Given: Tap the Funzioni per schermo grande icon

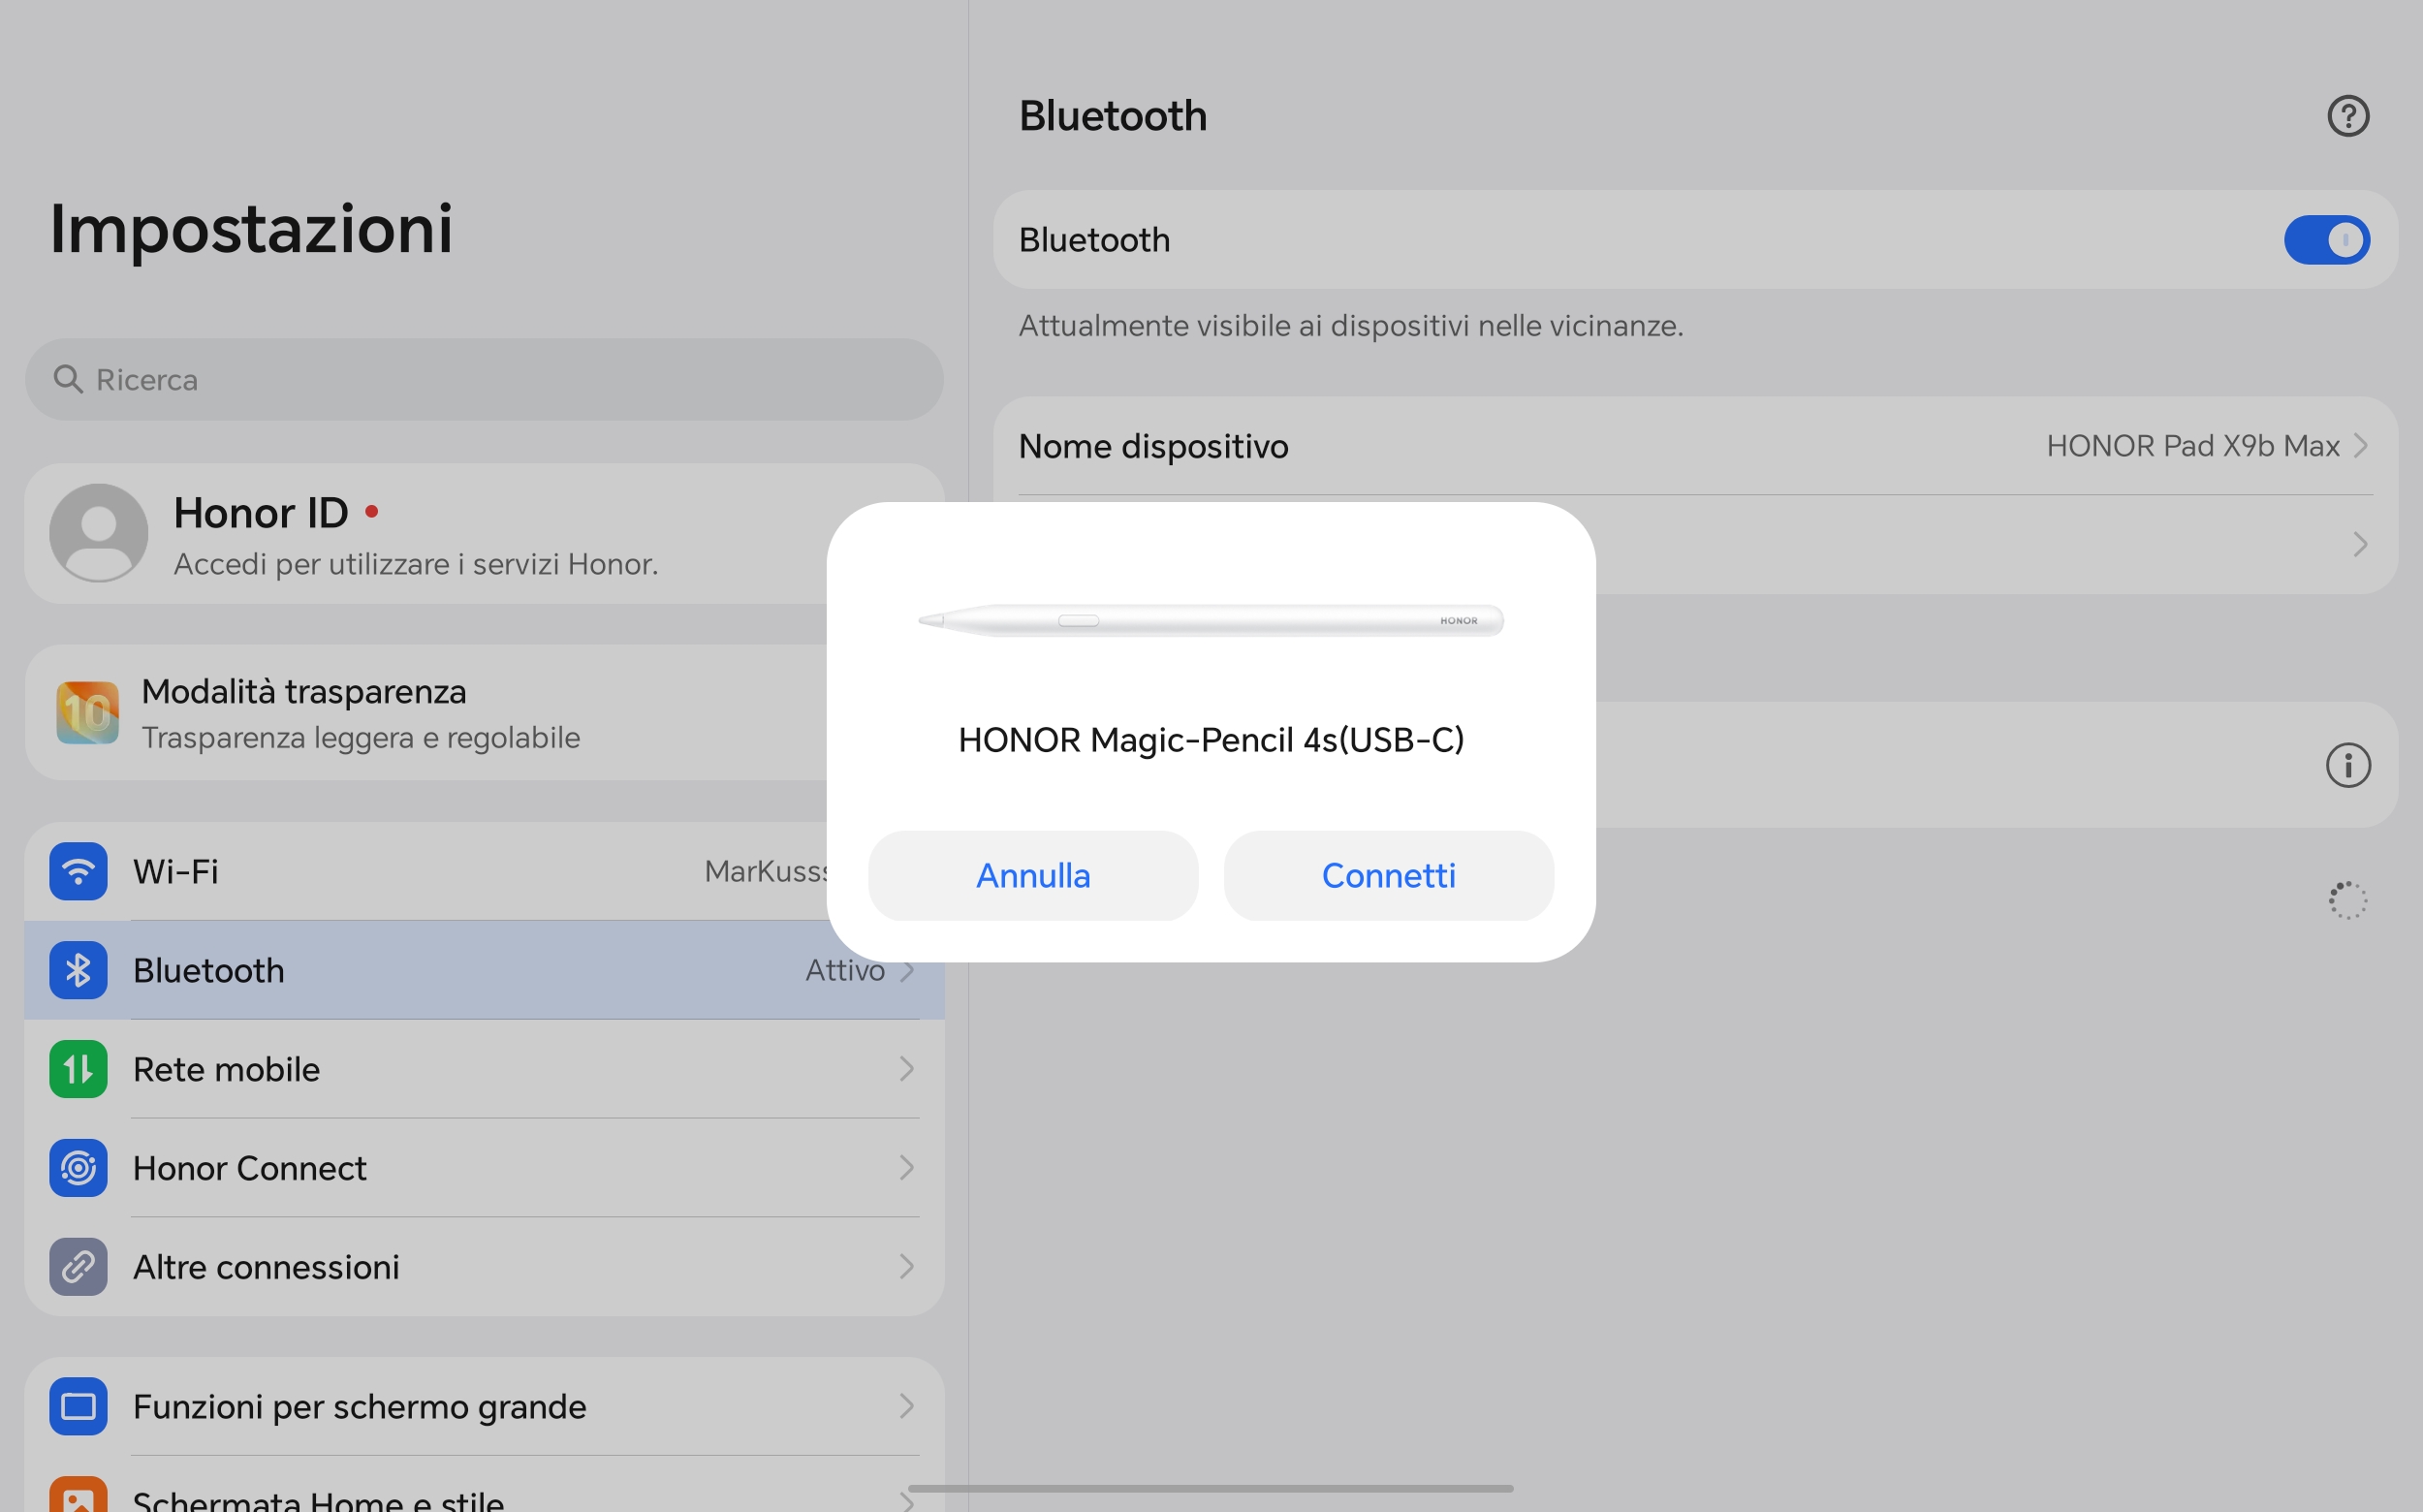Looking at the screenshot, I should (78, 1407).
